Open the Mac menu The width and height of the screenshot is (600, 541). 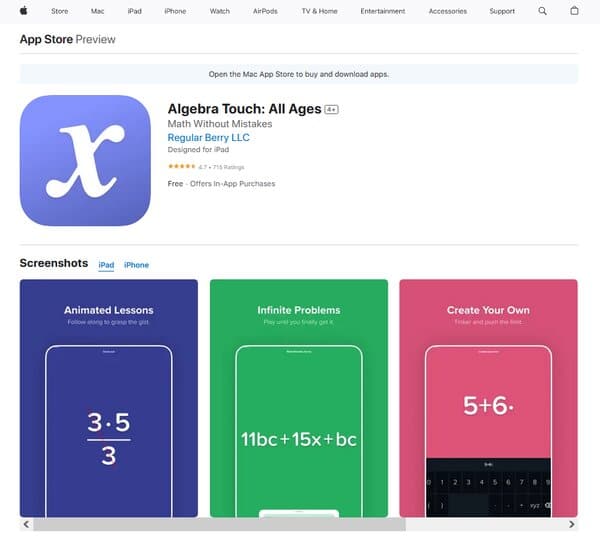[x=98, y=11]
